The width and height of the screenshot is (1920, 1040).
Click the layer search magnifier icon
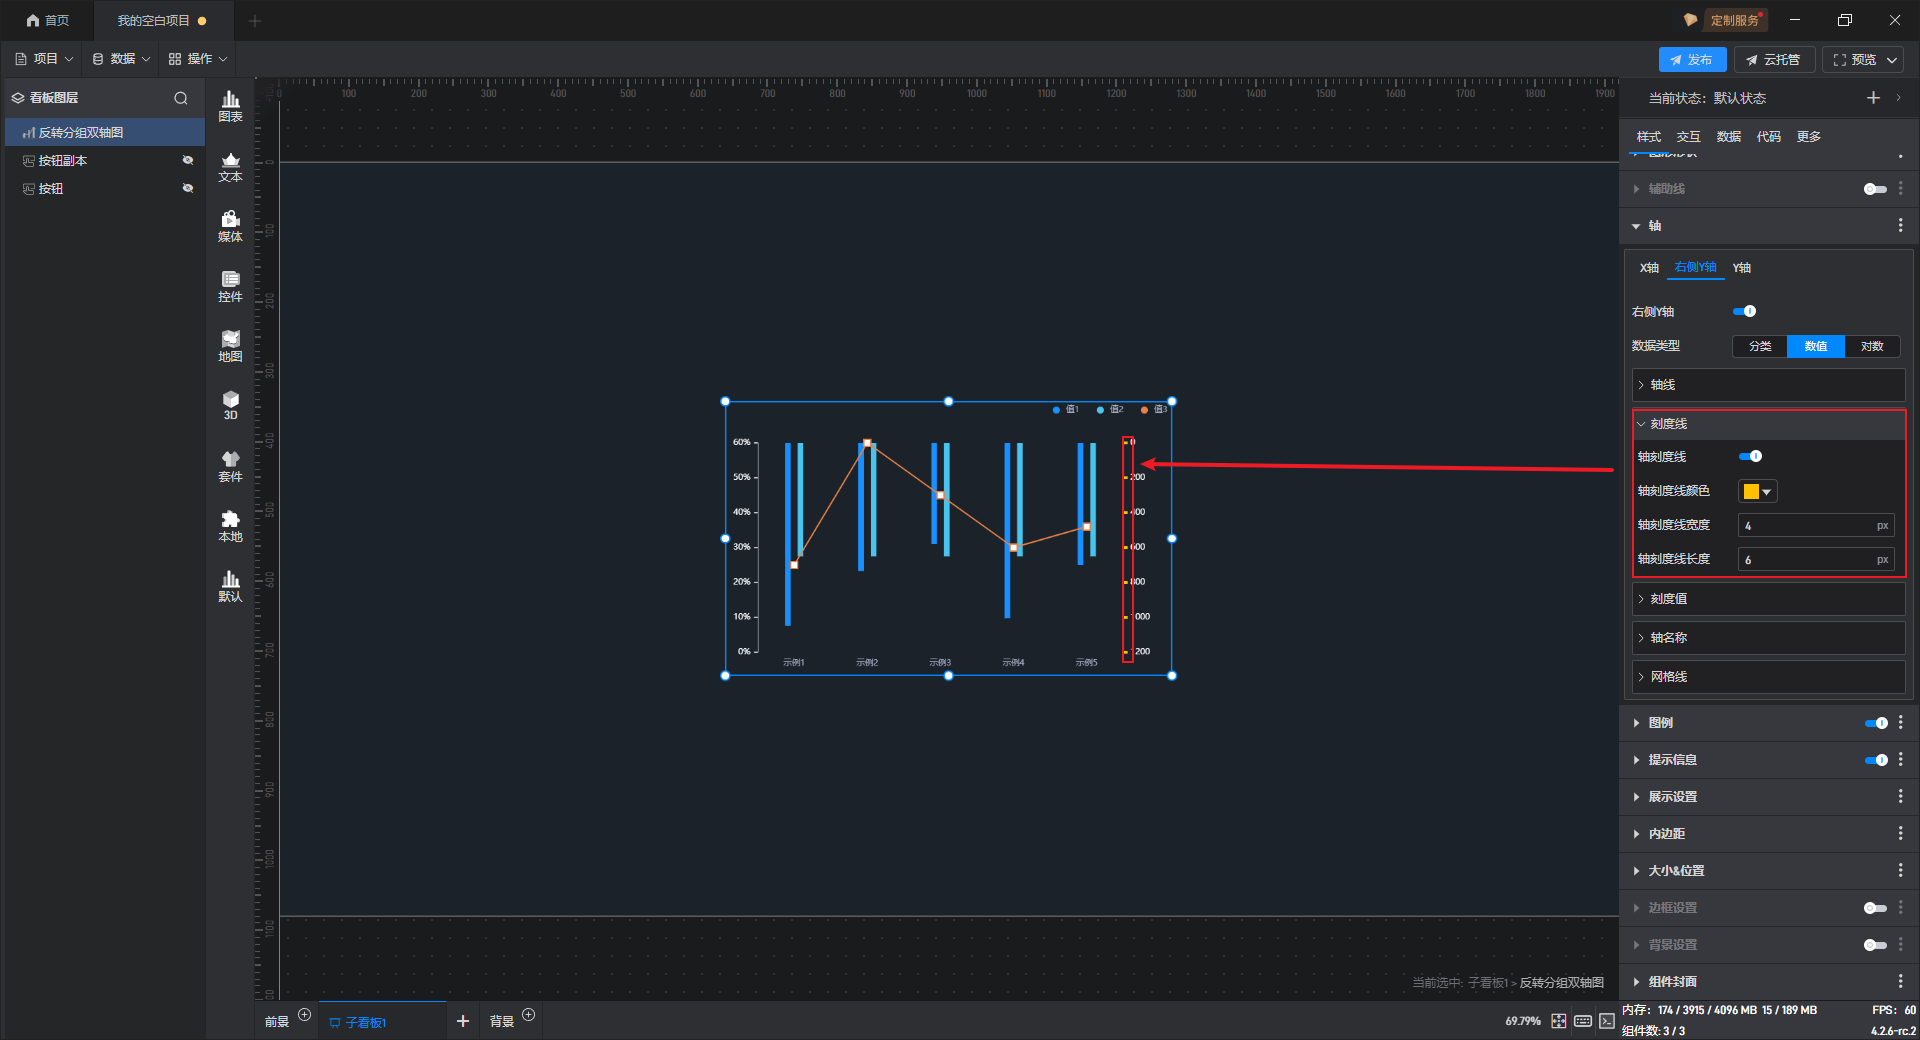(181, 98)
